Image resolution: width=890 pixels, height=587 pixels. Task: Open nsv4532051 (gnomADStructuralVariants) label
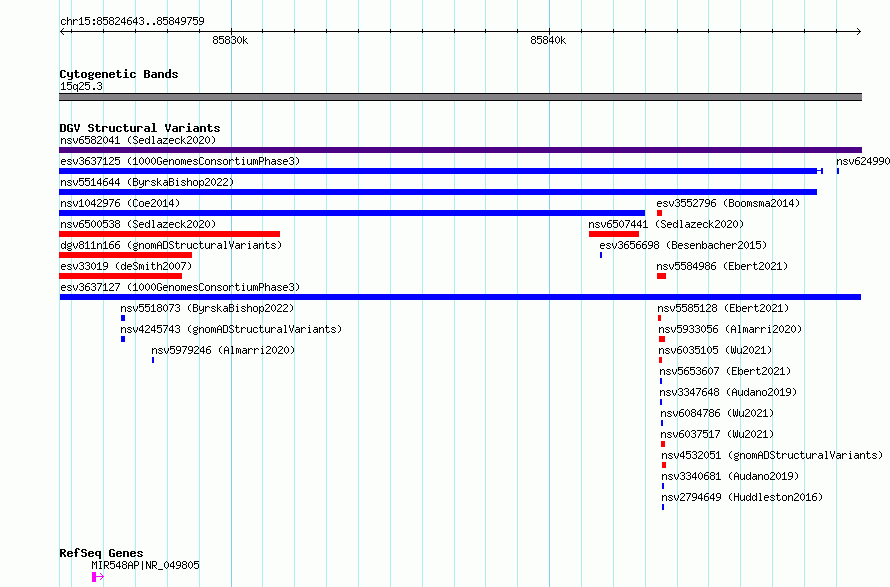(772, 455)
